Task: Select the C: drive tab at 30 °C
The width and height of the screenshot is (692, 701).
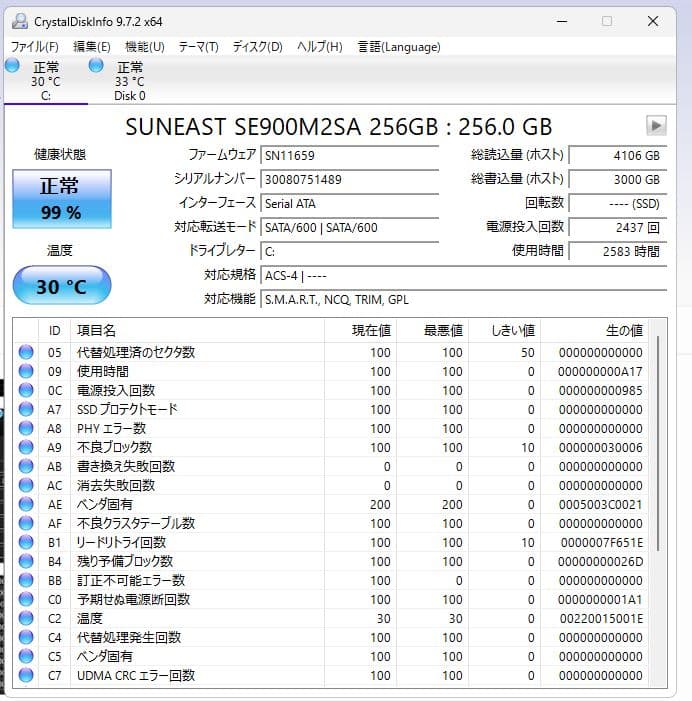Action: (45, 80)
